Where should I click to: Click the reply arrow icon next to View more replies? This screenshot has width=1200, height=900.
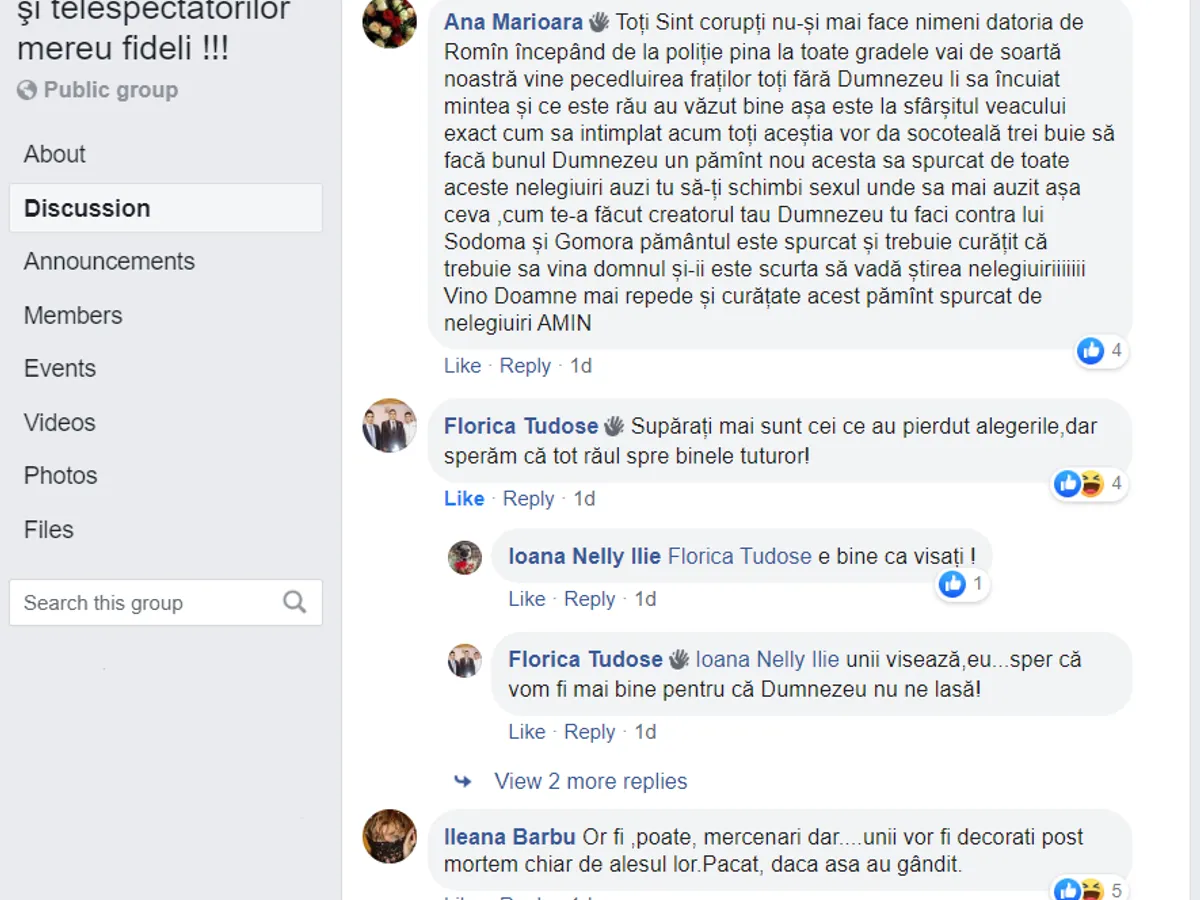(x=462, y=780)
